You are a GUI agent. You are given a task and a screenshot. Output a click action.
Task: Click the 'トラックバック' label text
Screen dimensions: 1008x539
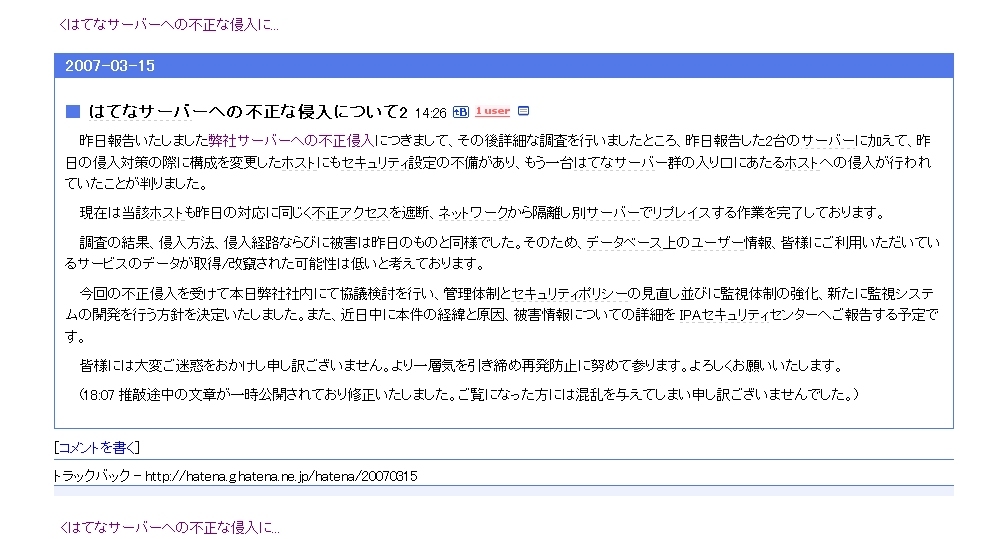tap(92, 476)
